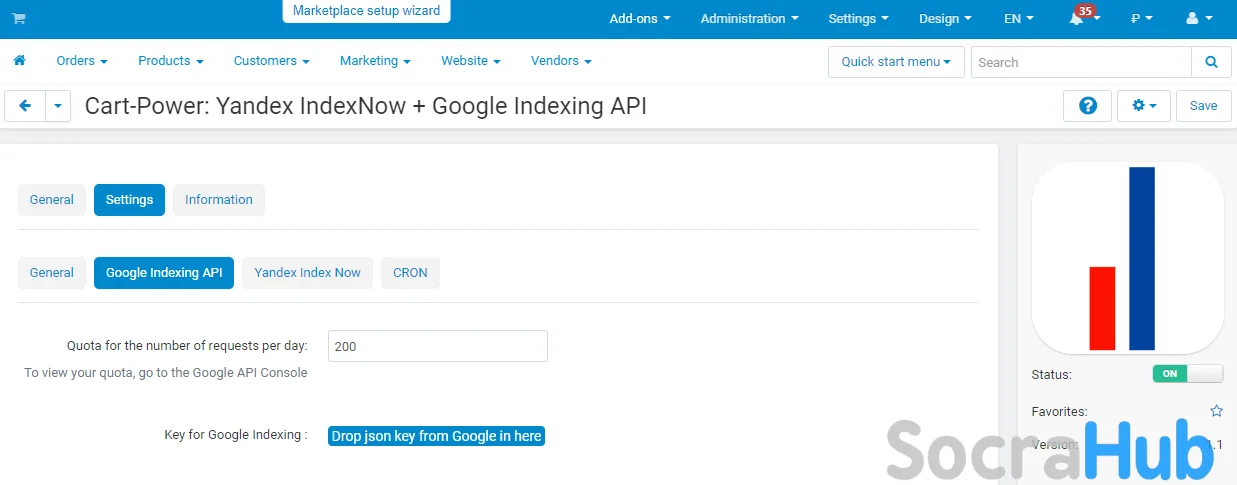Go to the home dashboard icon
Screen dimensions: 1237x485
(19, 61)
